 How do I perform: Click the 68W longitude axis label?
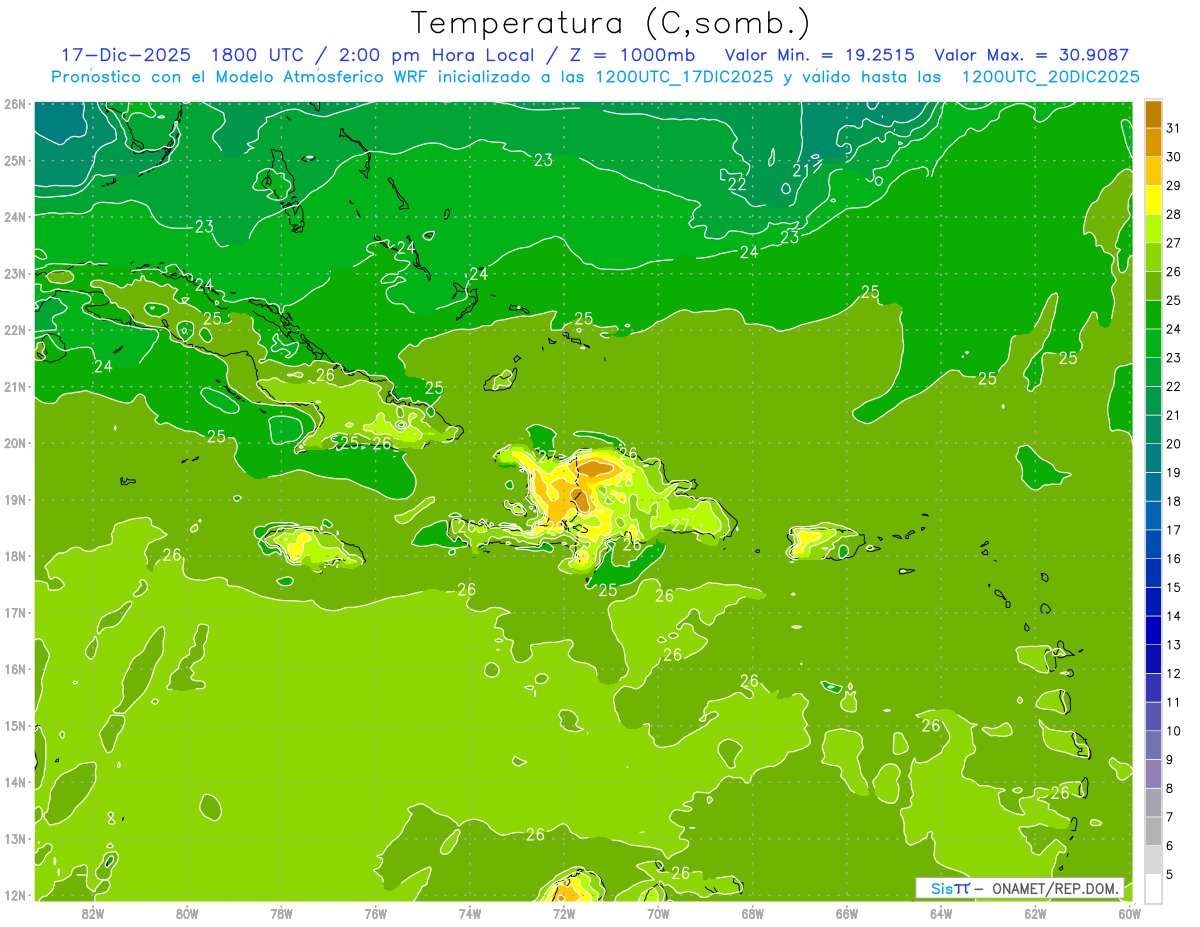point(753,913)
